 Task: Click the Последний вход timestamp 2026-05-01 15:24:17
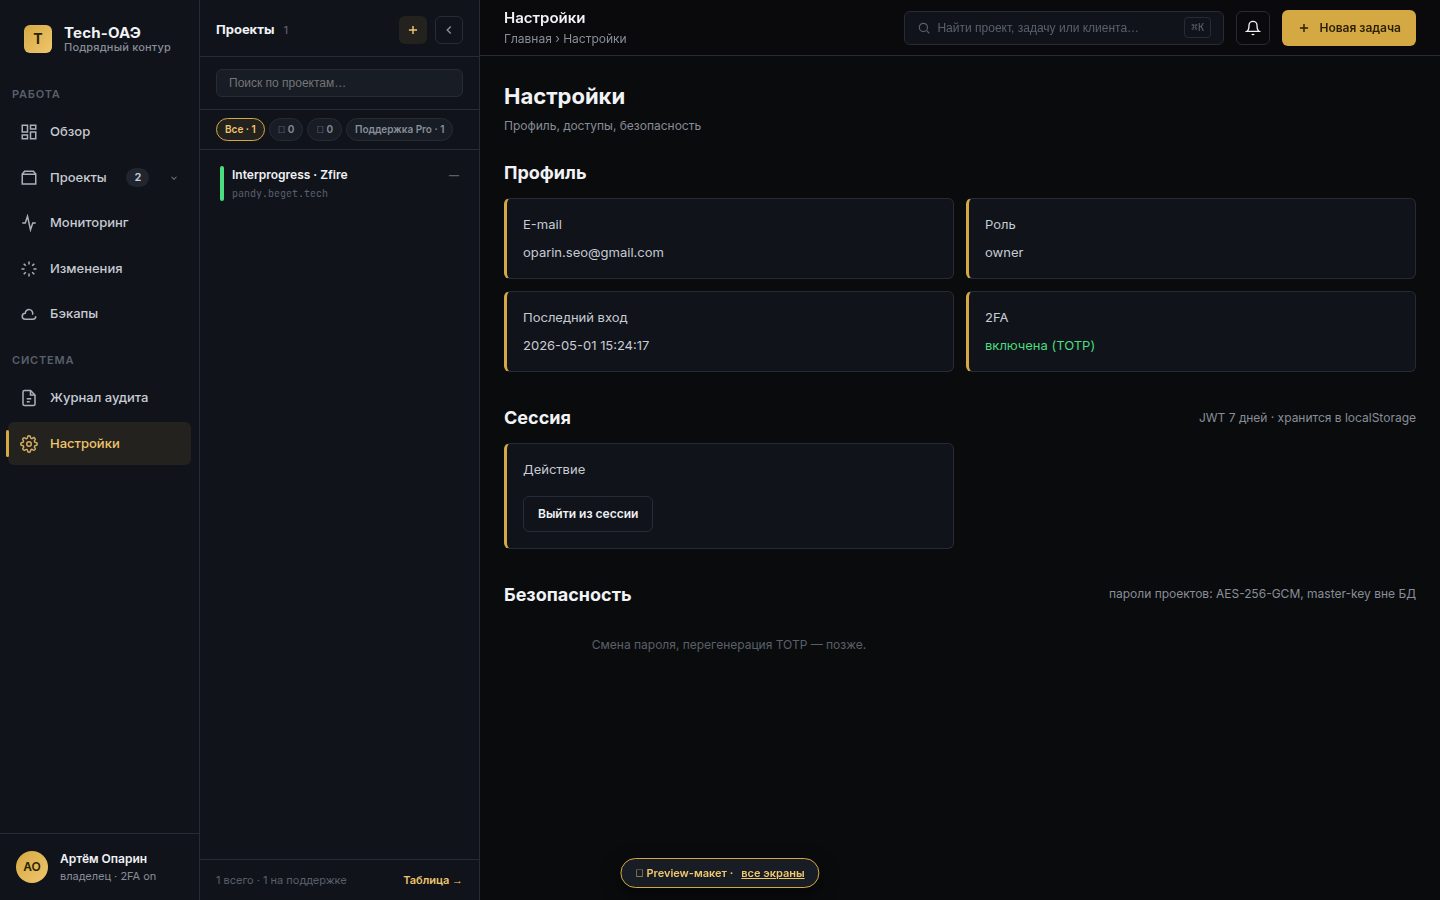click(x=586, y=346)
